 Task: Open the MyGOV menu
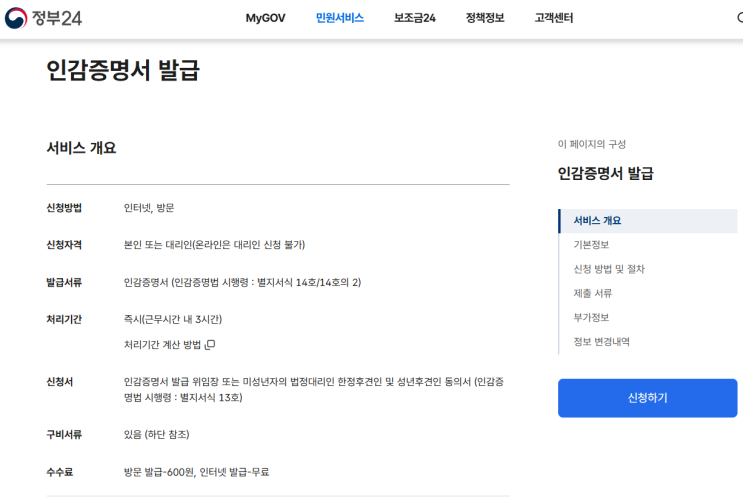(x=265, y=18)
